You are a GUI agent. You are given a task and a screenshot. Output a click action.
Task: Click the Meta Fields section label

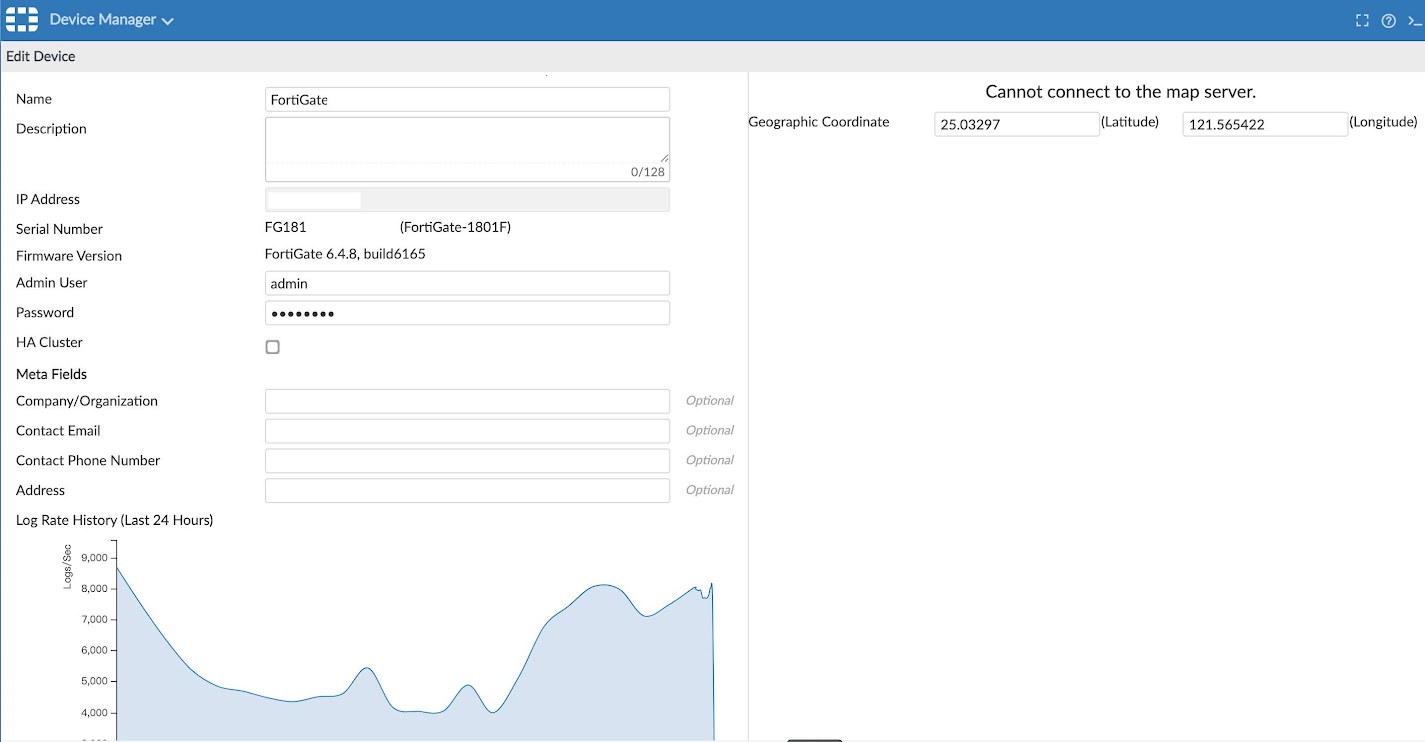click(x=52, y=374)
